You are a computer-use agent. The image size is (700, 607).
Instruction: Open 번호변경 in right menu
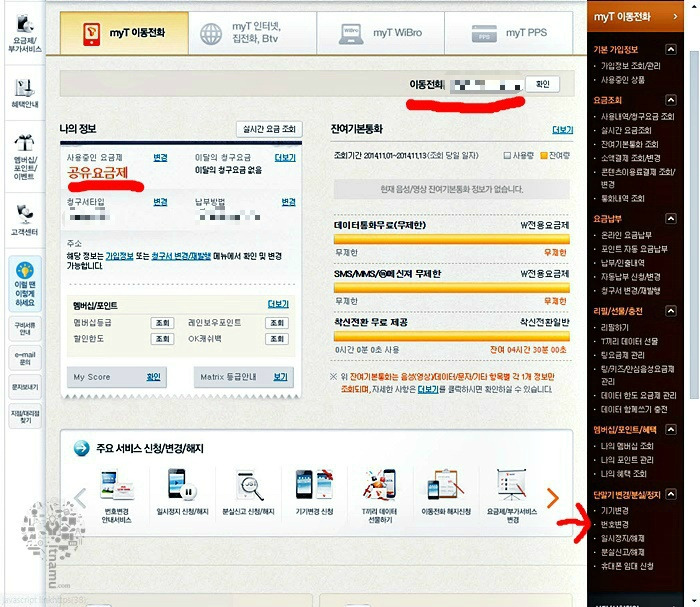tap(615, 524)
